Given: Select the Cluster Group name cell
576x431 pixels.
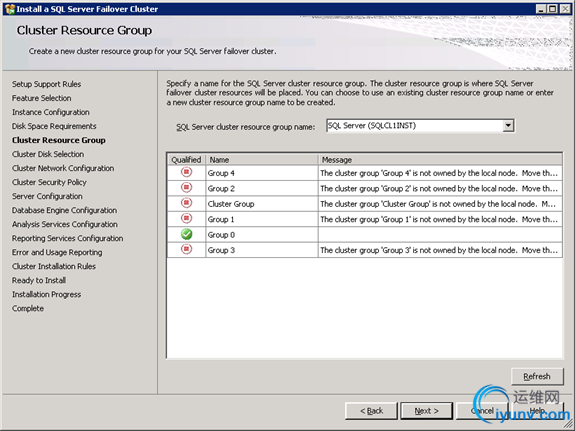Looking at the screenshot, I should pyautogui.click(x=262, y=204).
